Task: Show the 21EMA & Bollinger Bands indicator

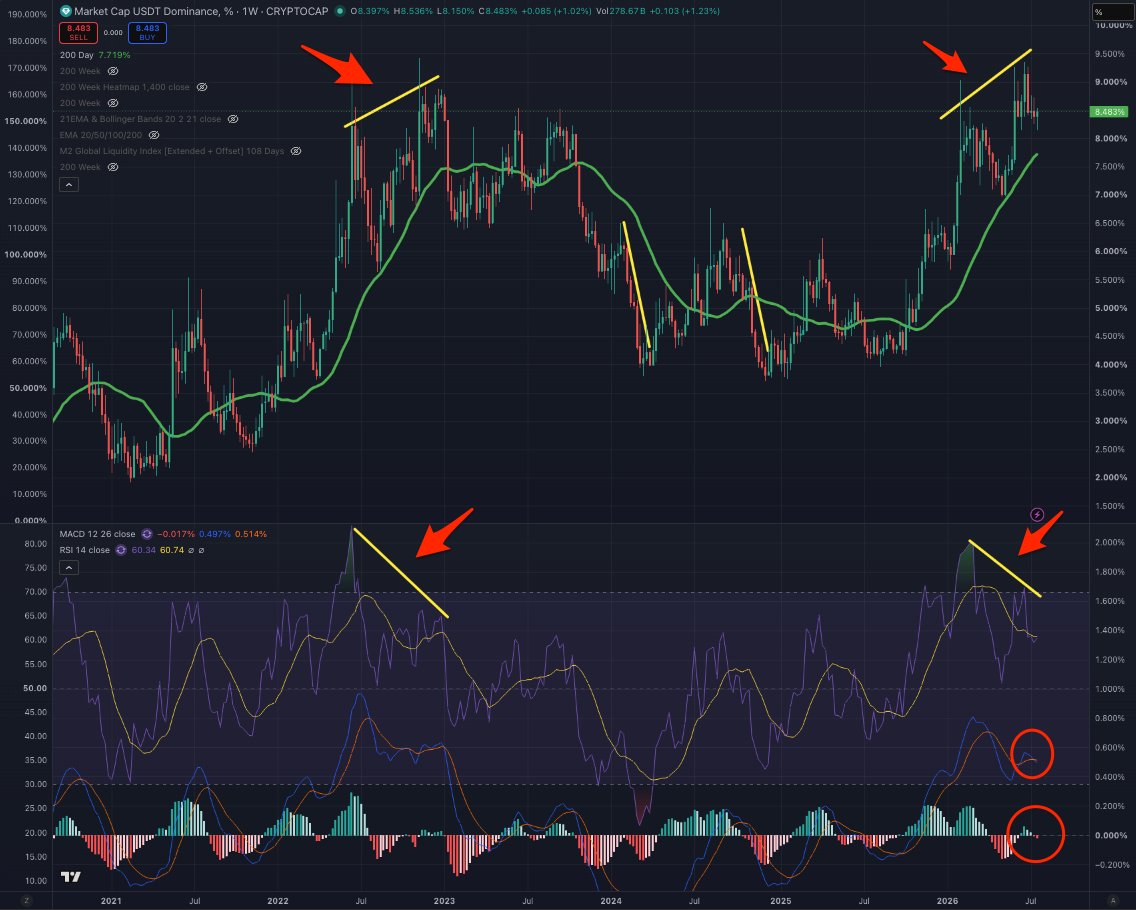Action: pyautogui.click(x=233, y=119)
